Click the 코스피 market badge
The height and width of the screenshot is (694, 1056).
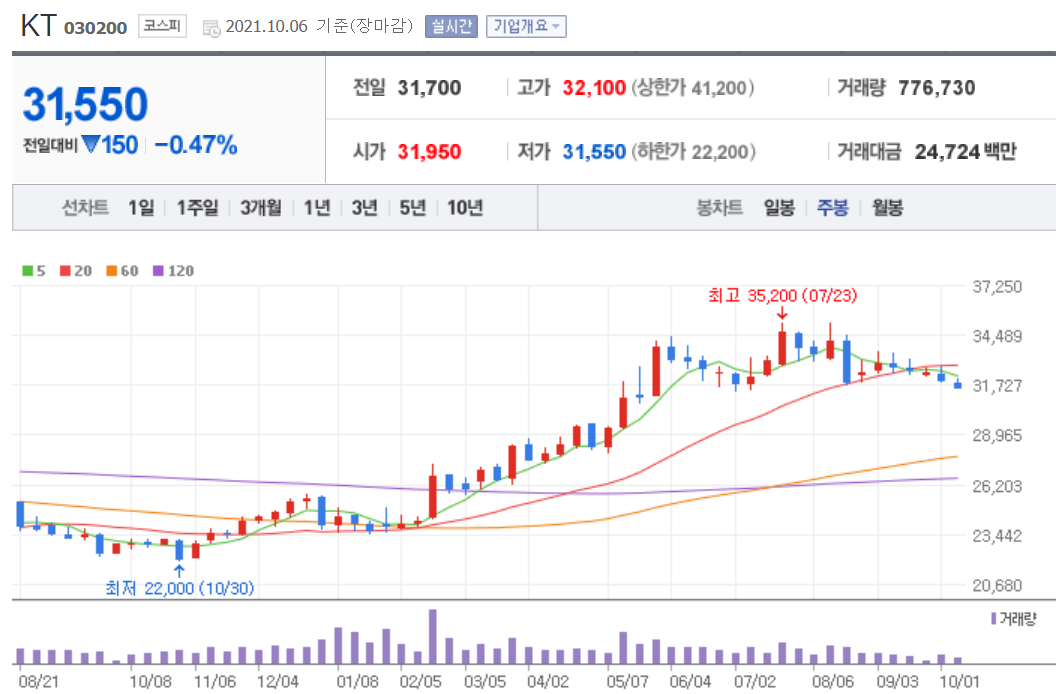click(x=164, y=26)
